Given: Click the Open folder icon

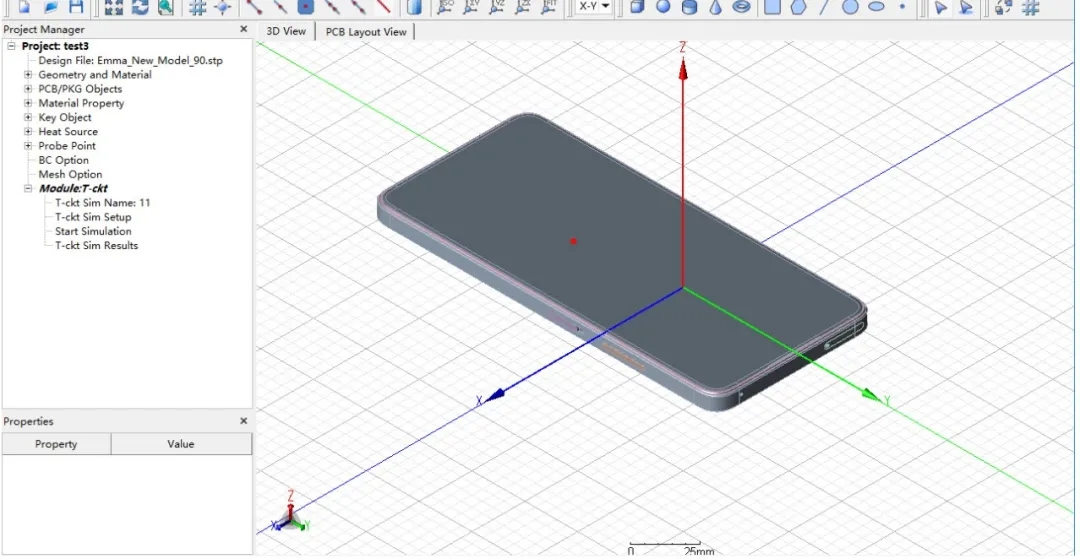Looking at the screenshot, I should 50,6.
